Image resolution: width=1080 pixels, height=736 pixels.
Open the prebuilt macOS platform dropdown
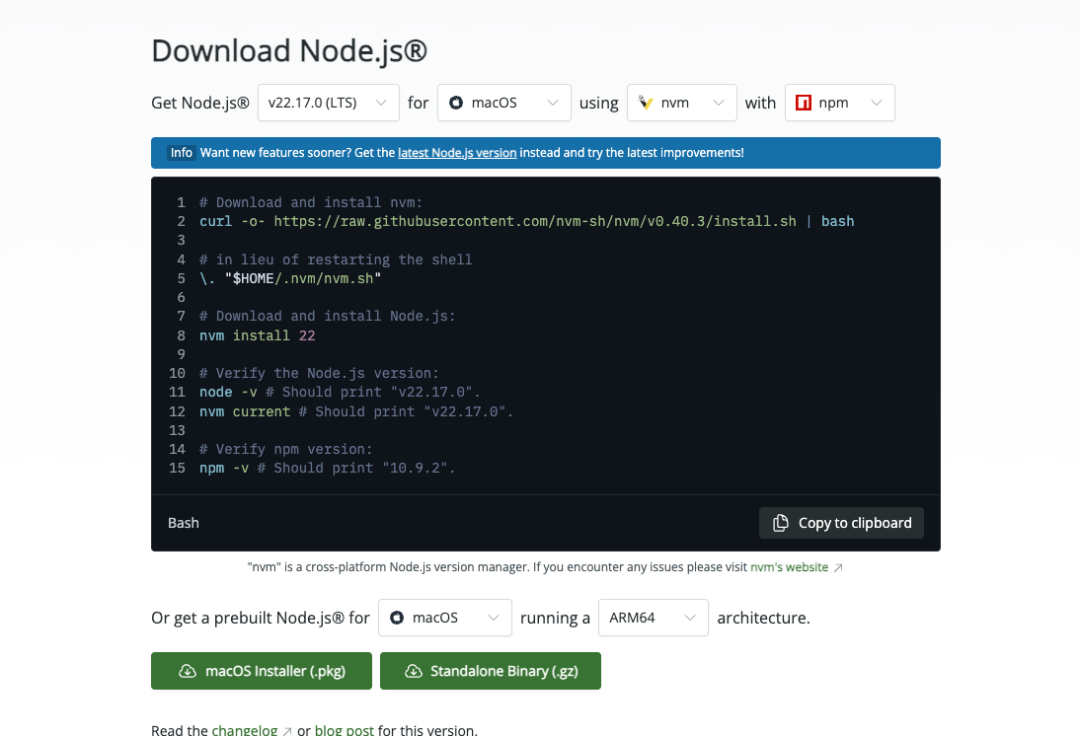[x=445, y=618]
